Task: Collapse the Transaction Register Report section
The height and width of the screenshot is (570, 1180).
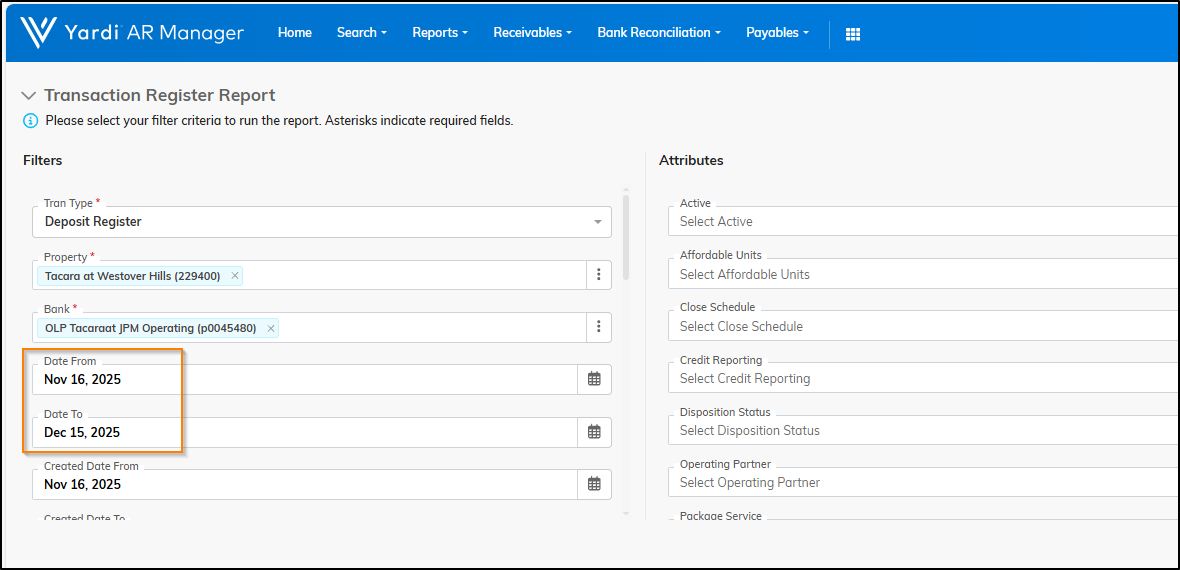Action: click(29, 96)
